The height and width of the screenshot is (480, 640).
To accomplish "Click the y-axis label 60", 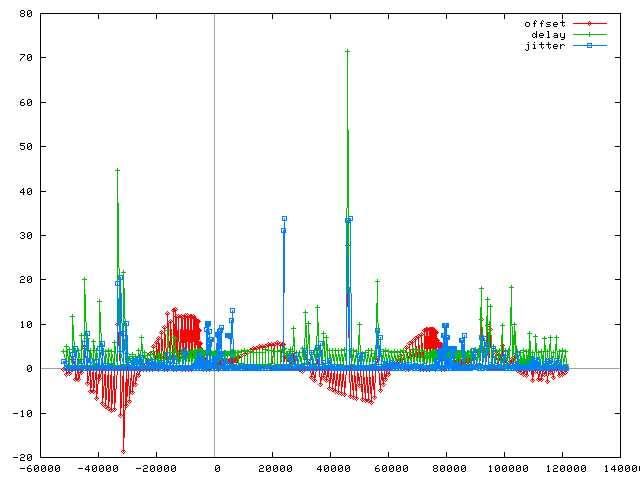I will tap(26, 102).
